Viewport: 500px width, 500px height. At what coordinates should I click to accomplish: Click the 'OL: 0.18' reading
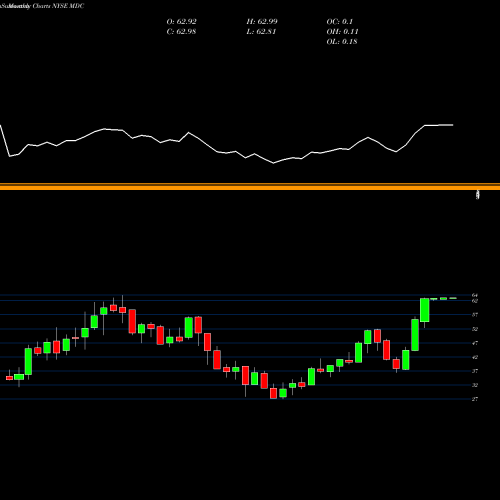[x=342, y=42]
